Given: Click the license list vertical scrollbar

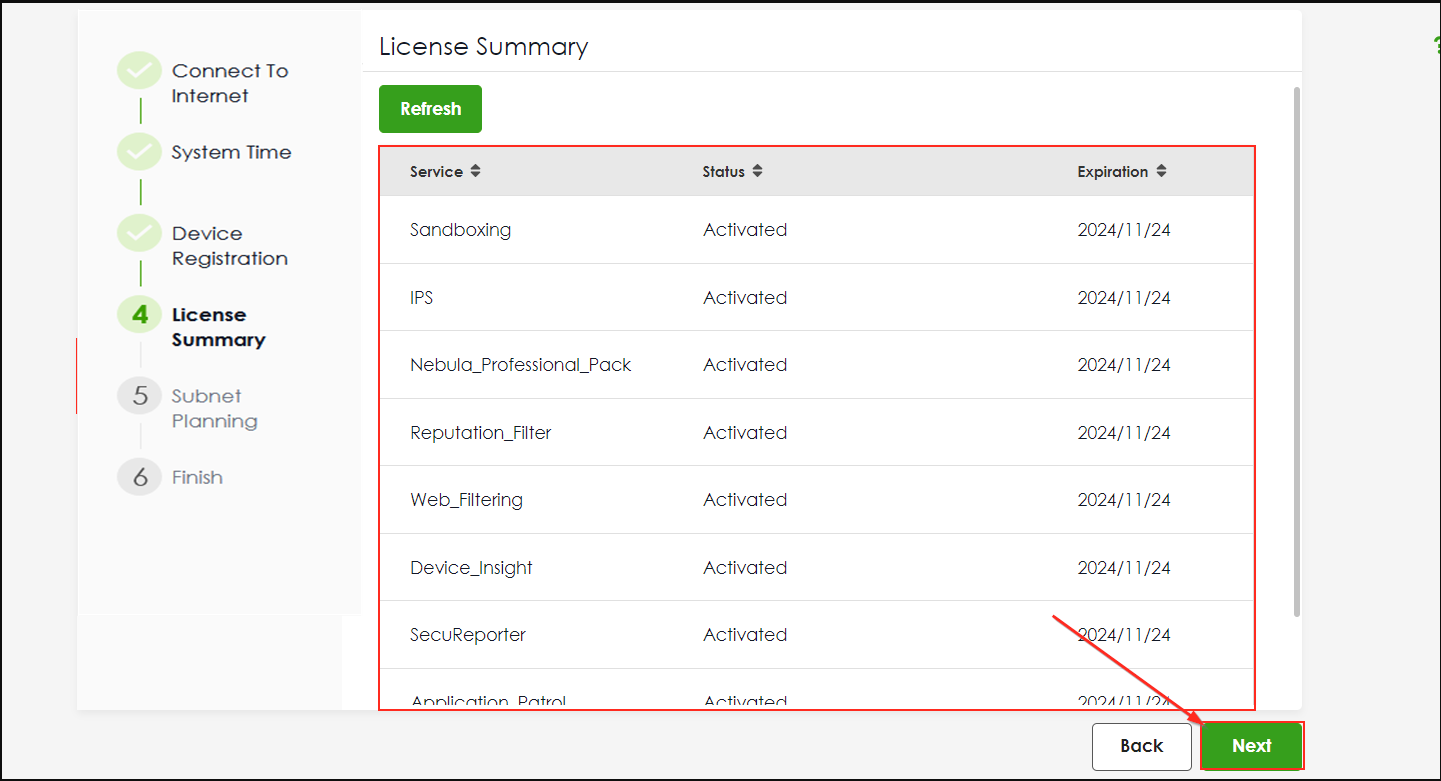Looking at the screenshot, I should 1297,350.
